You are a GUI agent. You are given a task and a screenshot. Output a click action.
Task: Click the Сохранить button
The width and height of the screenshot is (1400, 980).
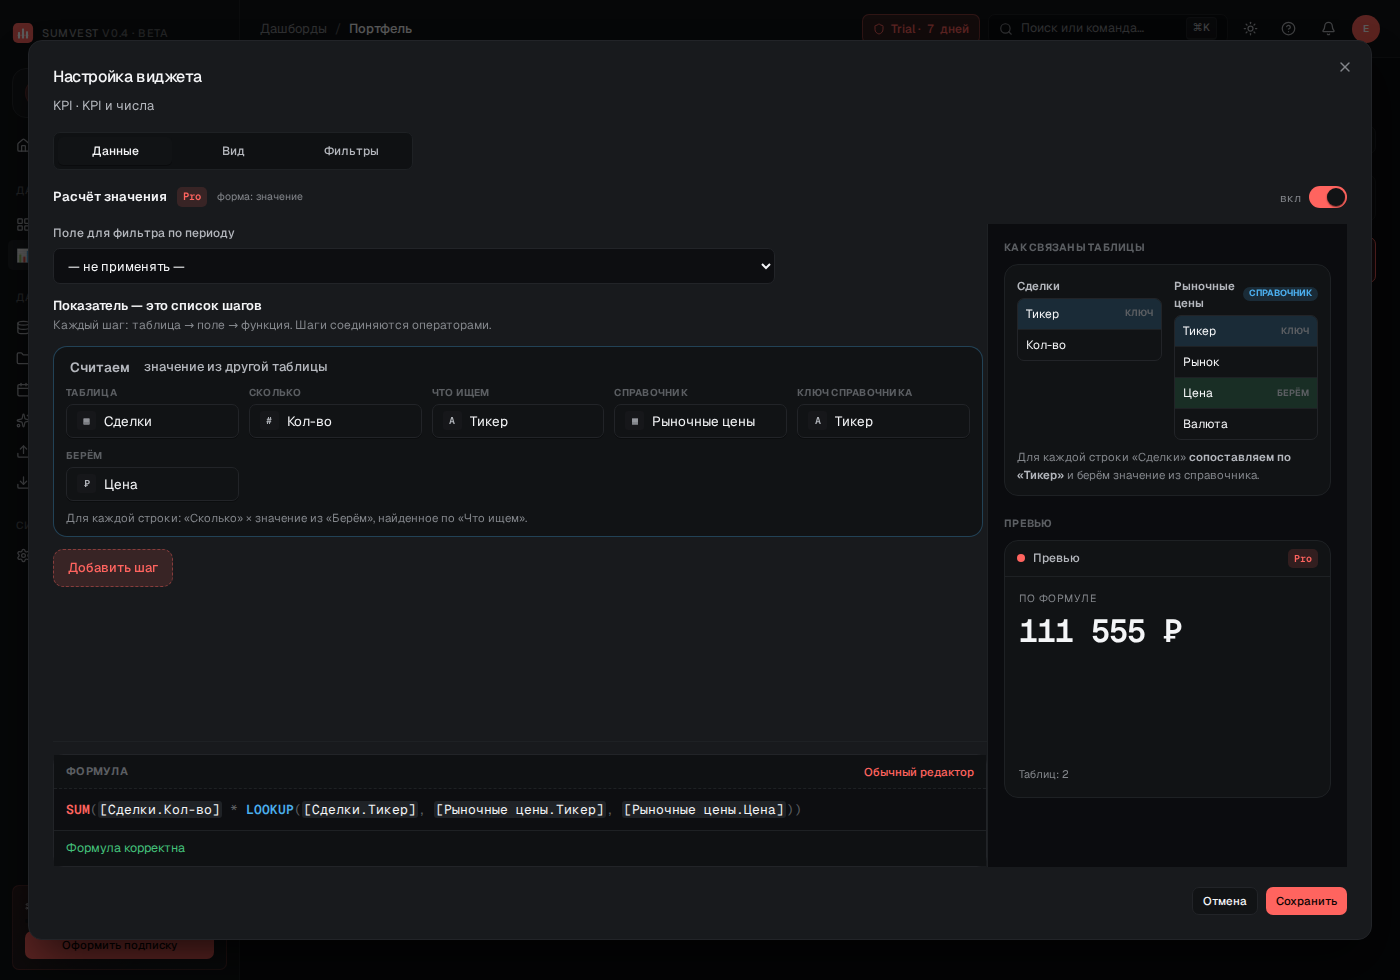pos(1306,901)
